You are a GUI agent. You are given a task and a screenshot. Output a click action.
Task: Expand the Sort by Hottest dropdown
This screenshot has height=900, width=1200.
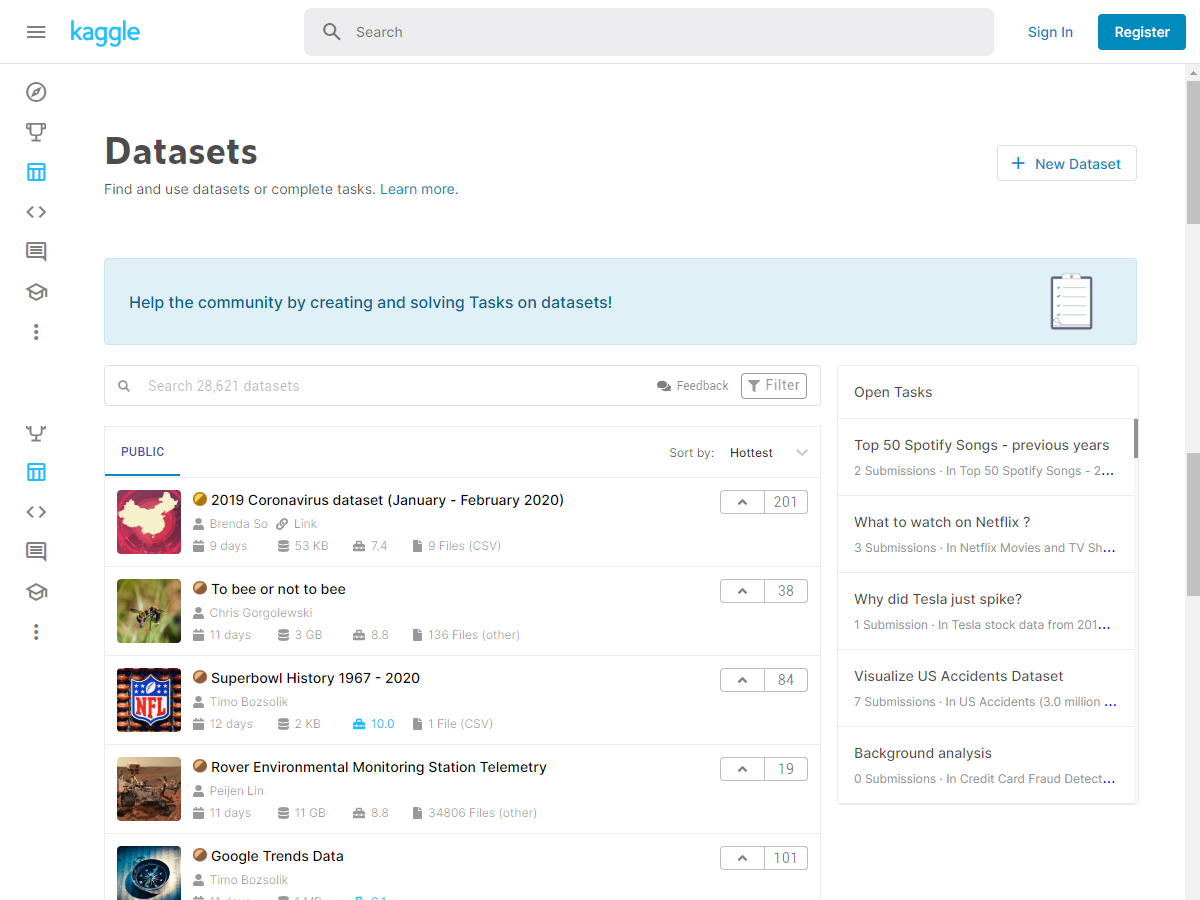pos(767,453)
